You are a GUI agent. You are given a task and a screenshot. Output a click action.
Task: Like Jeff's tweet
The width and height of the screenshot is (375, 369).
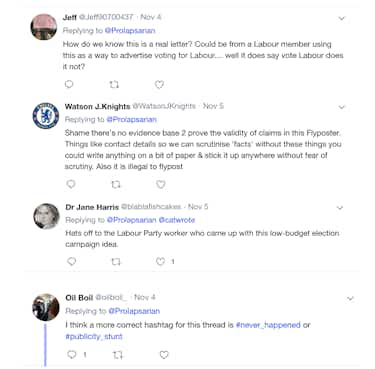(x=159, y=85)
